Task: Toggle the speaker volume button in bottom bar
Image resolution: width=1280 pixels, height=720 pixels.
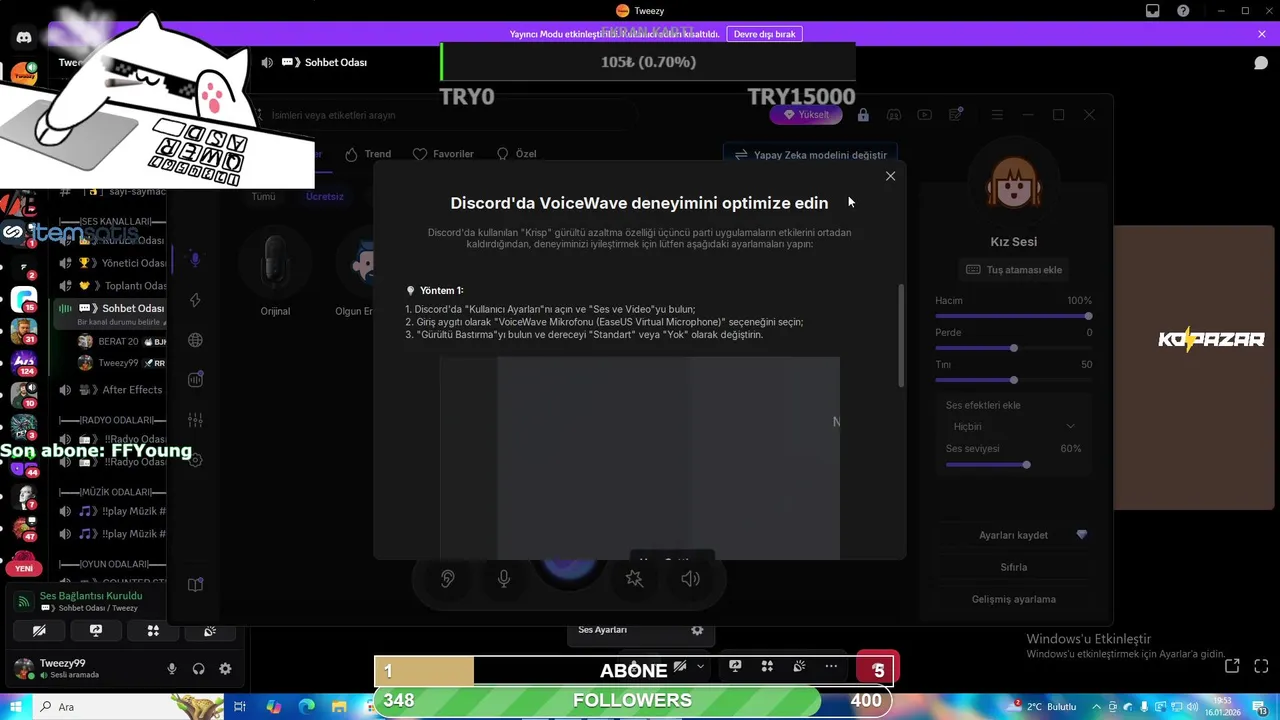Action: click(x=690, y=579)
